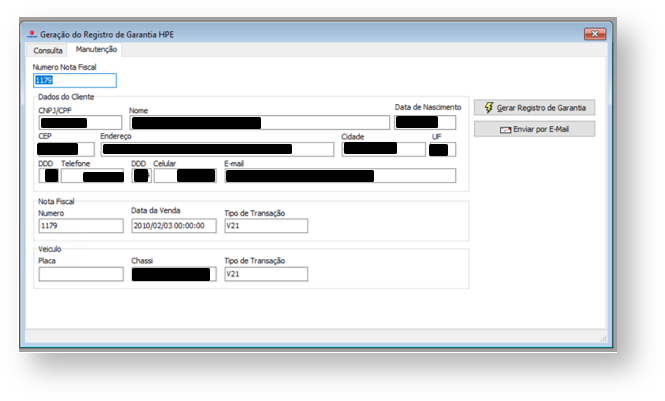
Task: Select the Data da Venda field
Action: tap(174, 226)
